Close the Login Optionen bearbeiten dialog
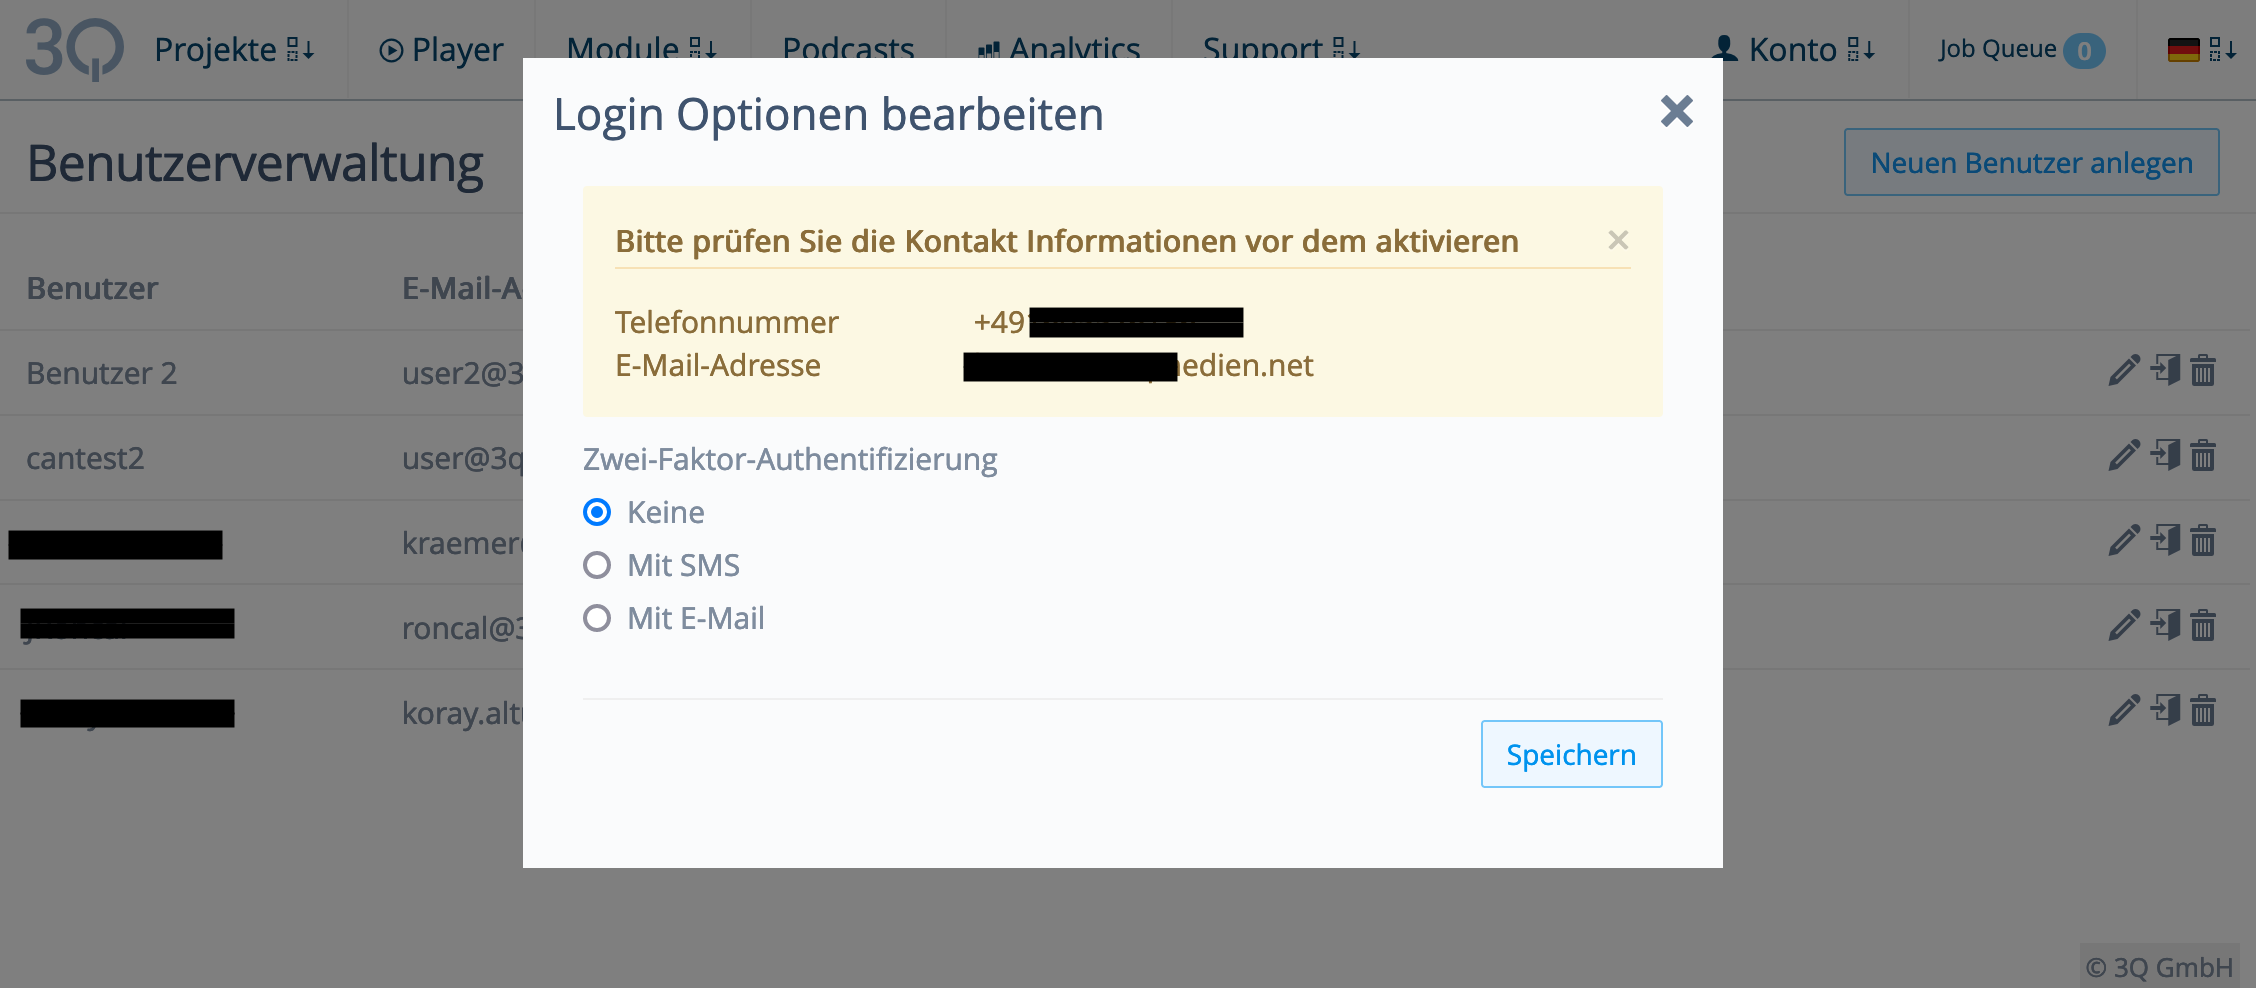Image resolution: width=2256 pixels, height=988 pixels. [x=1676, y=111]
